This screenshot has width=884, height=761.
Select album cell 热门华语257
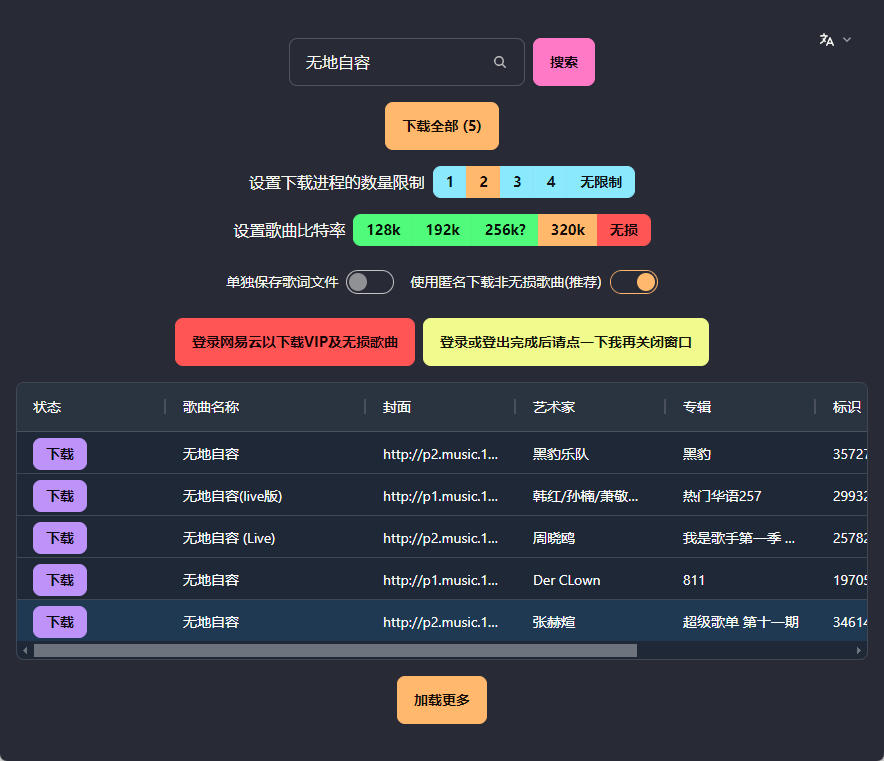[x=722, y=496]
